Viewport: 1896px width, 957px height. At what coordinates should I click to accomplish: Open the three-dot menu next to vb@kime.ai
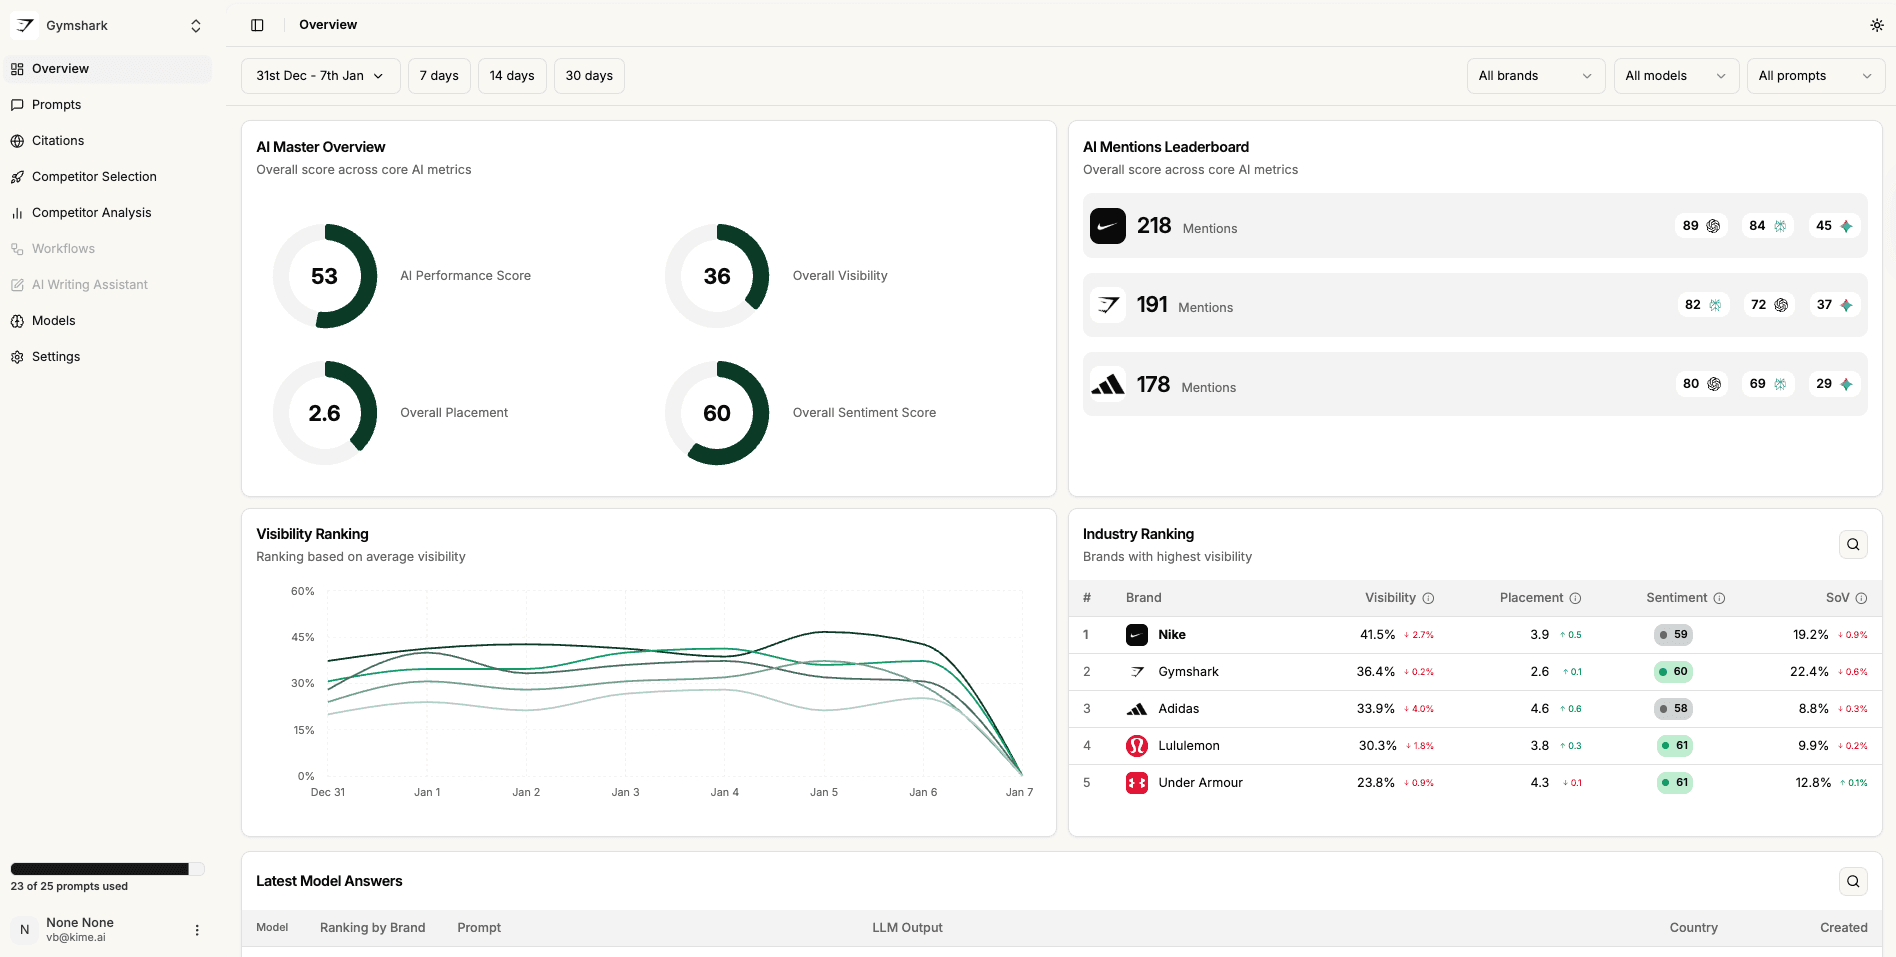point(197,930)
